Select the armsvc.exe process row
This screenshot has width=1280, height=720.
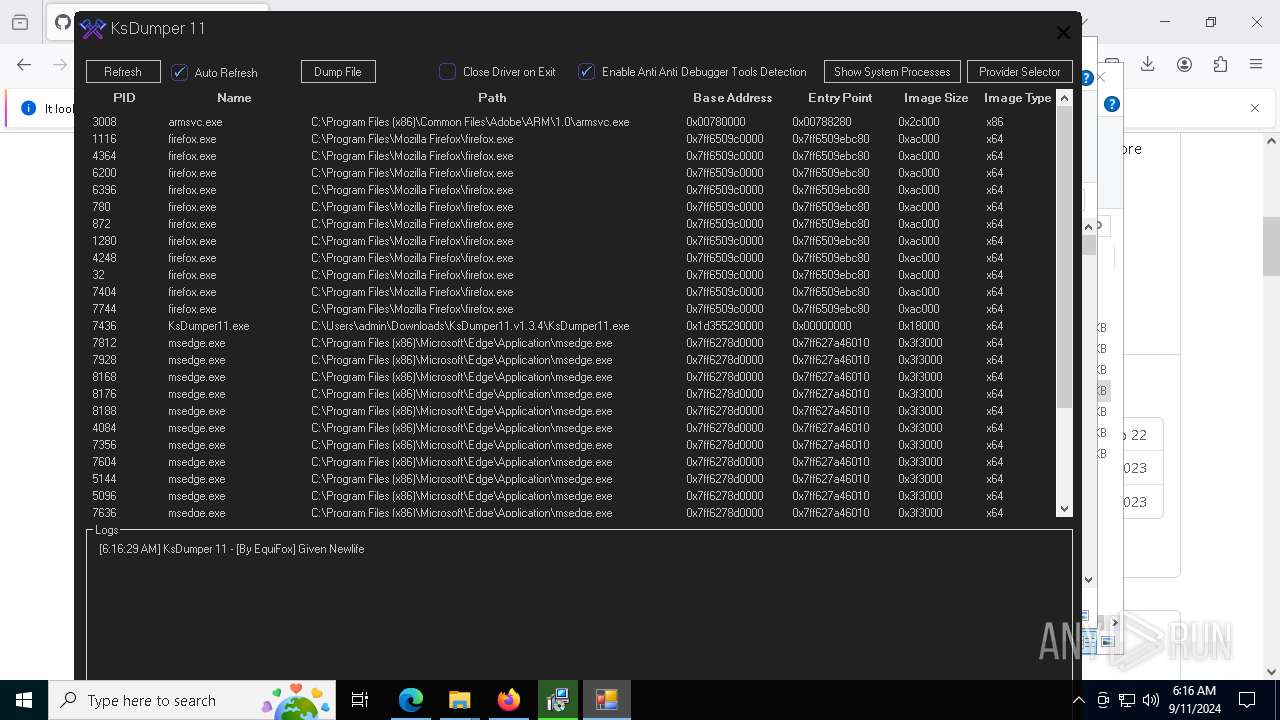[x=570, y=122]
